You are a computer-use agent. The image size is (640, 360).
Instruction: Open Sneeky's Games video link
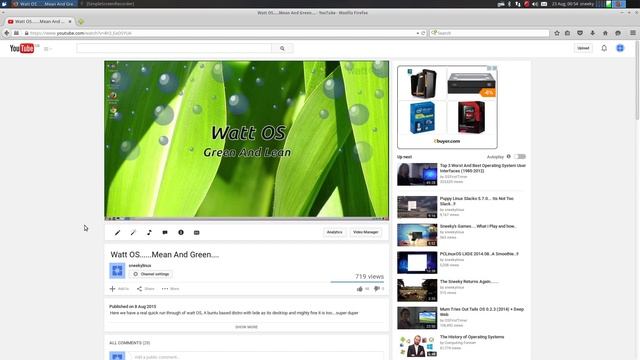click(478, 226)
